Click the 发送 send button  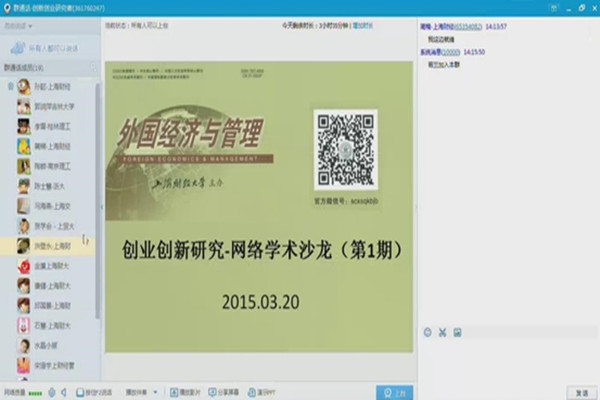click(x=582, y=393)
